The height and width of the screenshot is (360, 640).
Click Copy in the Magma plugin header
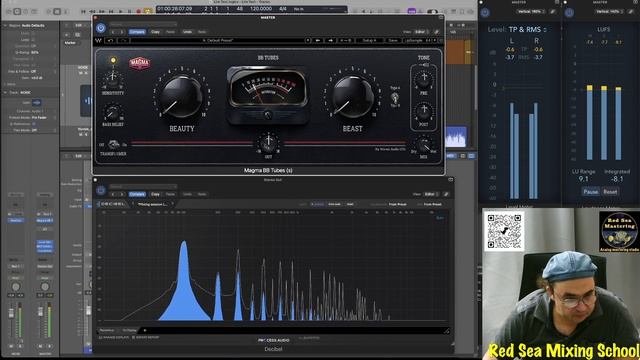[x=156, y=32]
